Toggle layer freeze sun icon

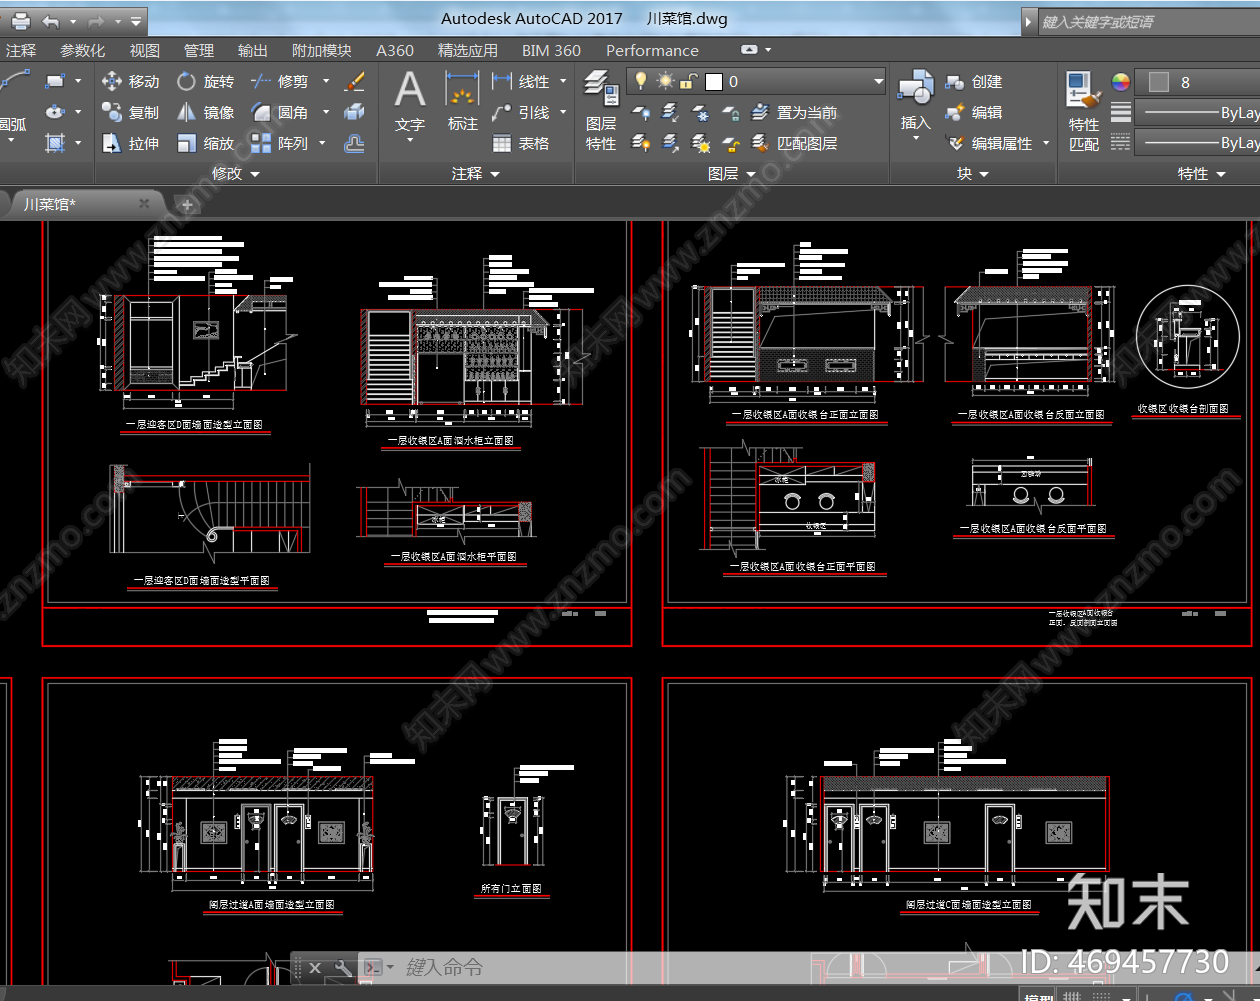[666, 81]
